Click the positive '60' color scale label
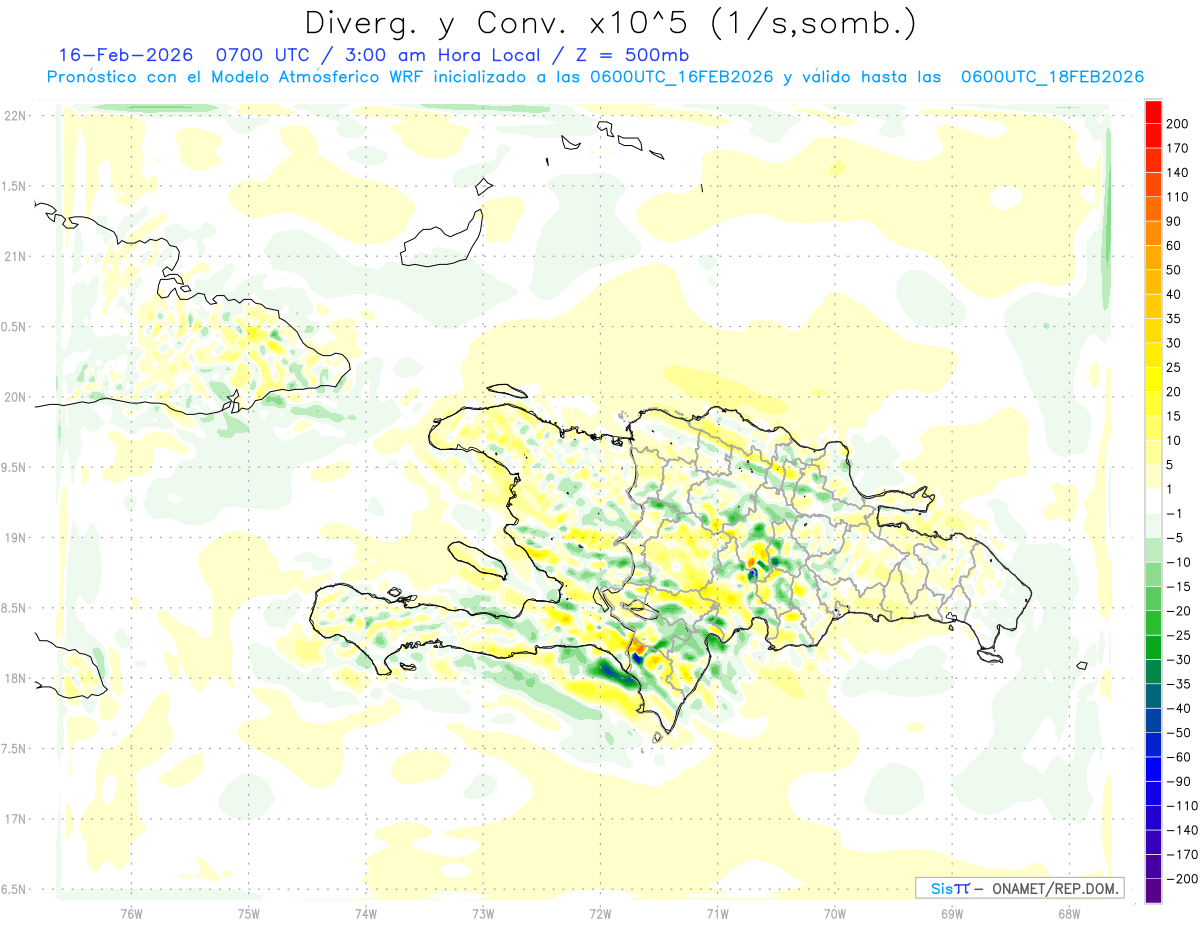The image size is (1200, 927). [x=1176, y=246]
